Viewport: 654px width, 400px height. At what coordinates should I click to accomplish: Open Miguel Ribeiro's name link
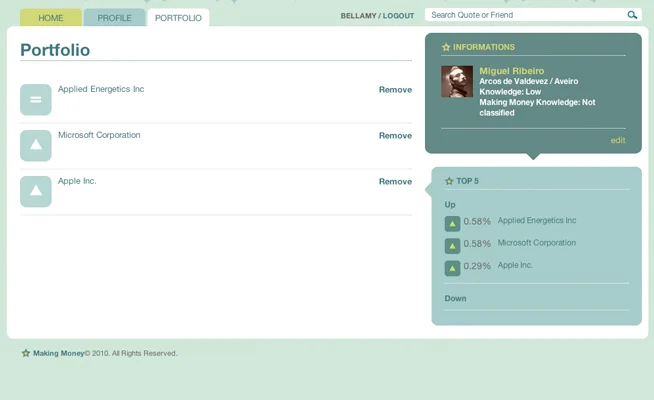512,71
